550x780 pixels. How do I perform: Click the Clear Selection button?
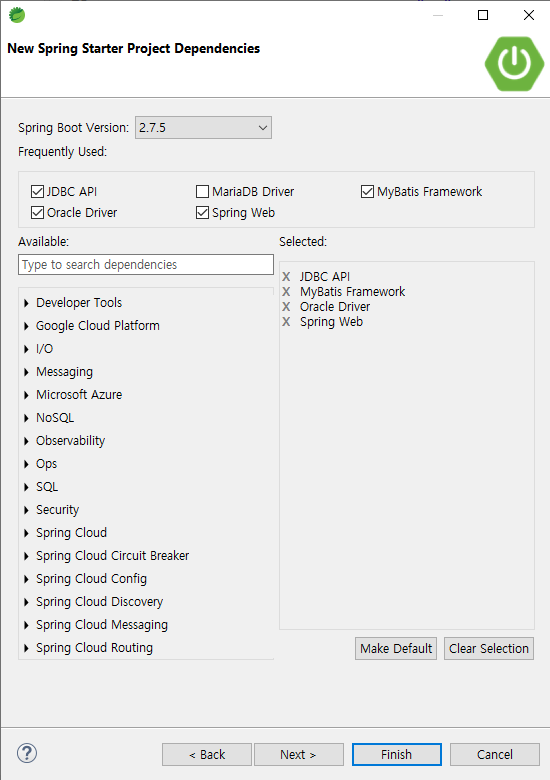tap(489, 649)
